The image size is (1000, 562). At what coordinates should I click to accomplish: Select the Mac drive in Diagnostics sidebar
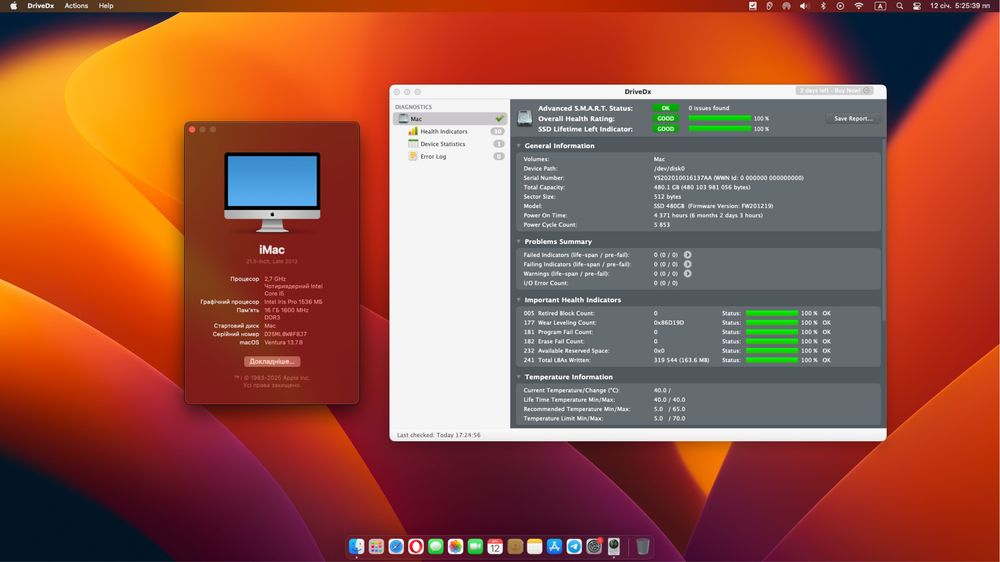449,119
